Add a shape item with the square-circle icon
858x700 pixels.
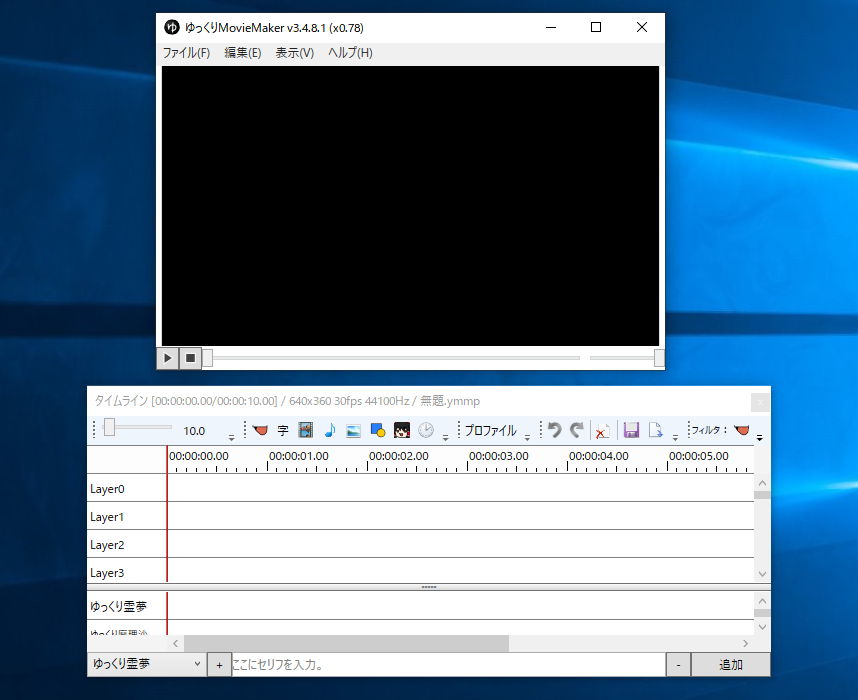[x=378, y=430]
